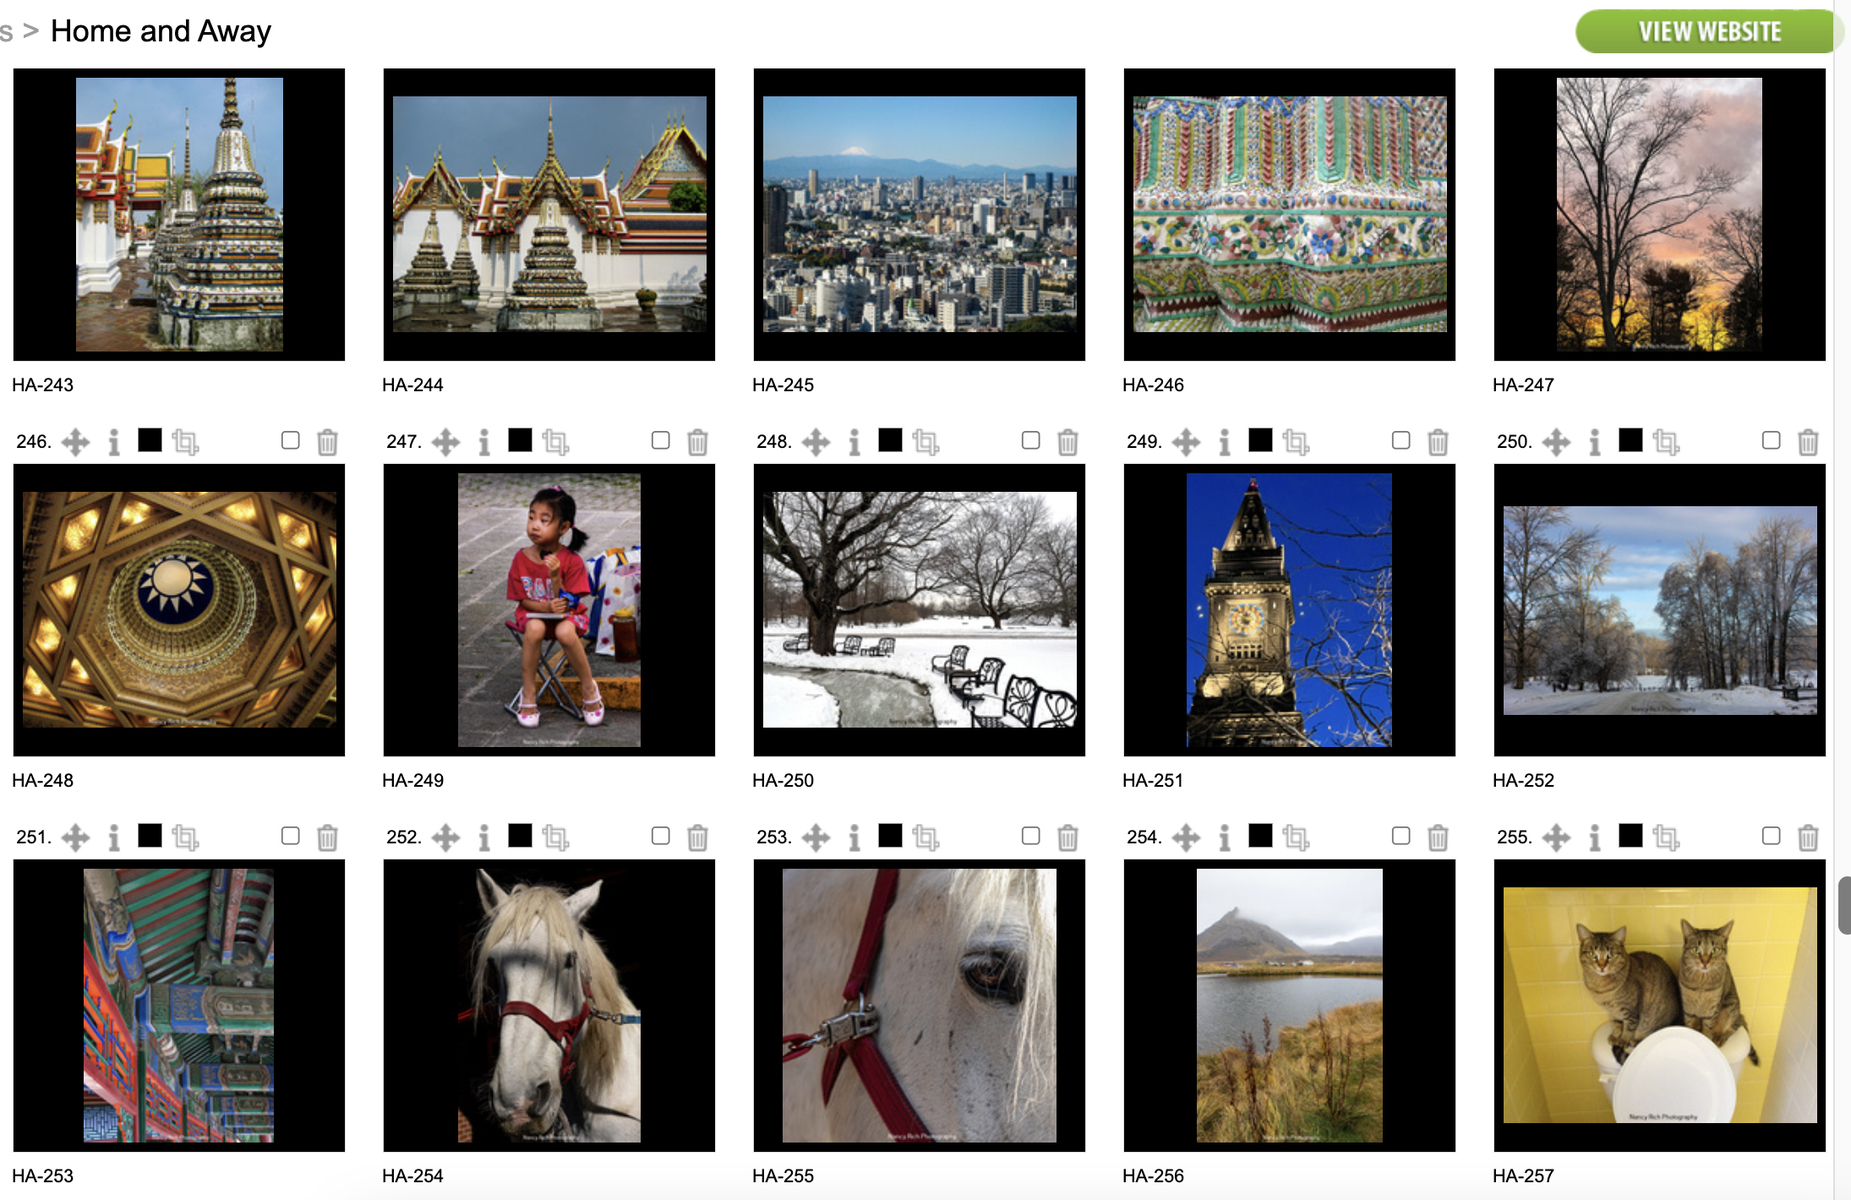Click the crop icon for image 255

click(1666, 837)
